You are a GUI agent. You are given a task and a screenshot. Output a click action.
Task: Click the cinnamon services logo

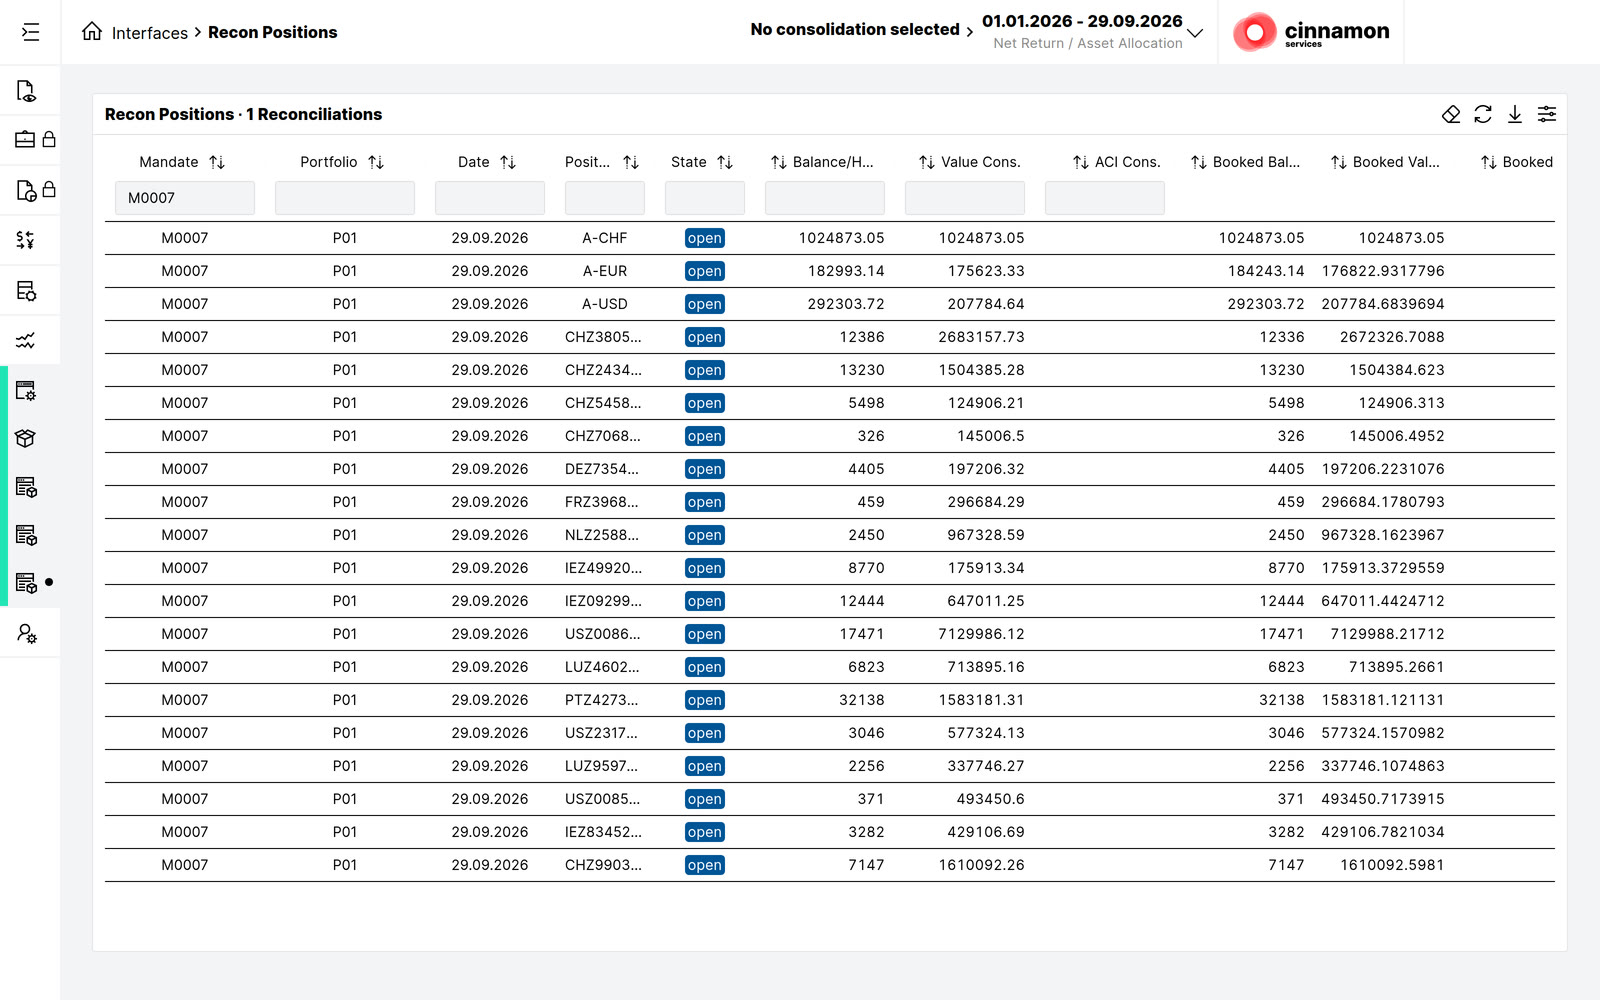pyautogui.click(x=1311, y=32)
